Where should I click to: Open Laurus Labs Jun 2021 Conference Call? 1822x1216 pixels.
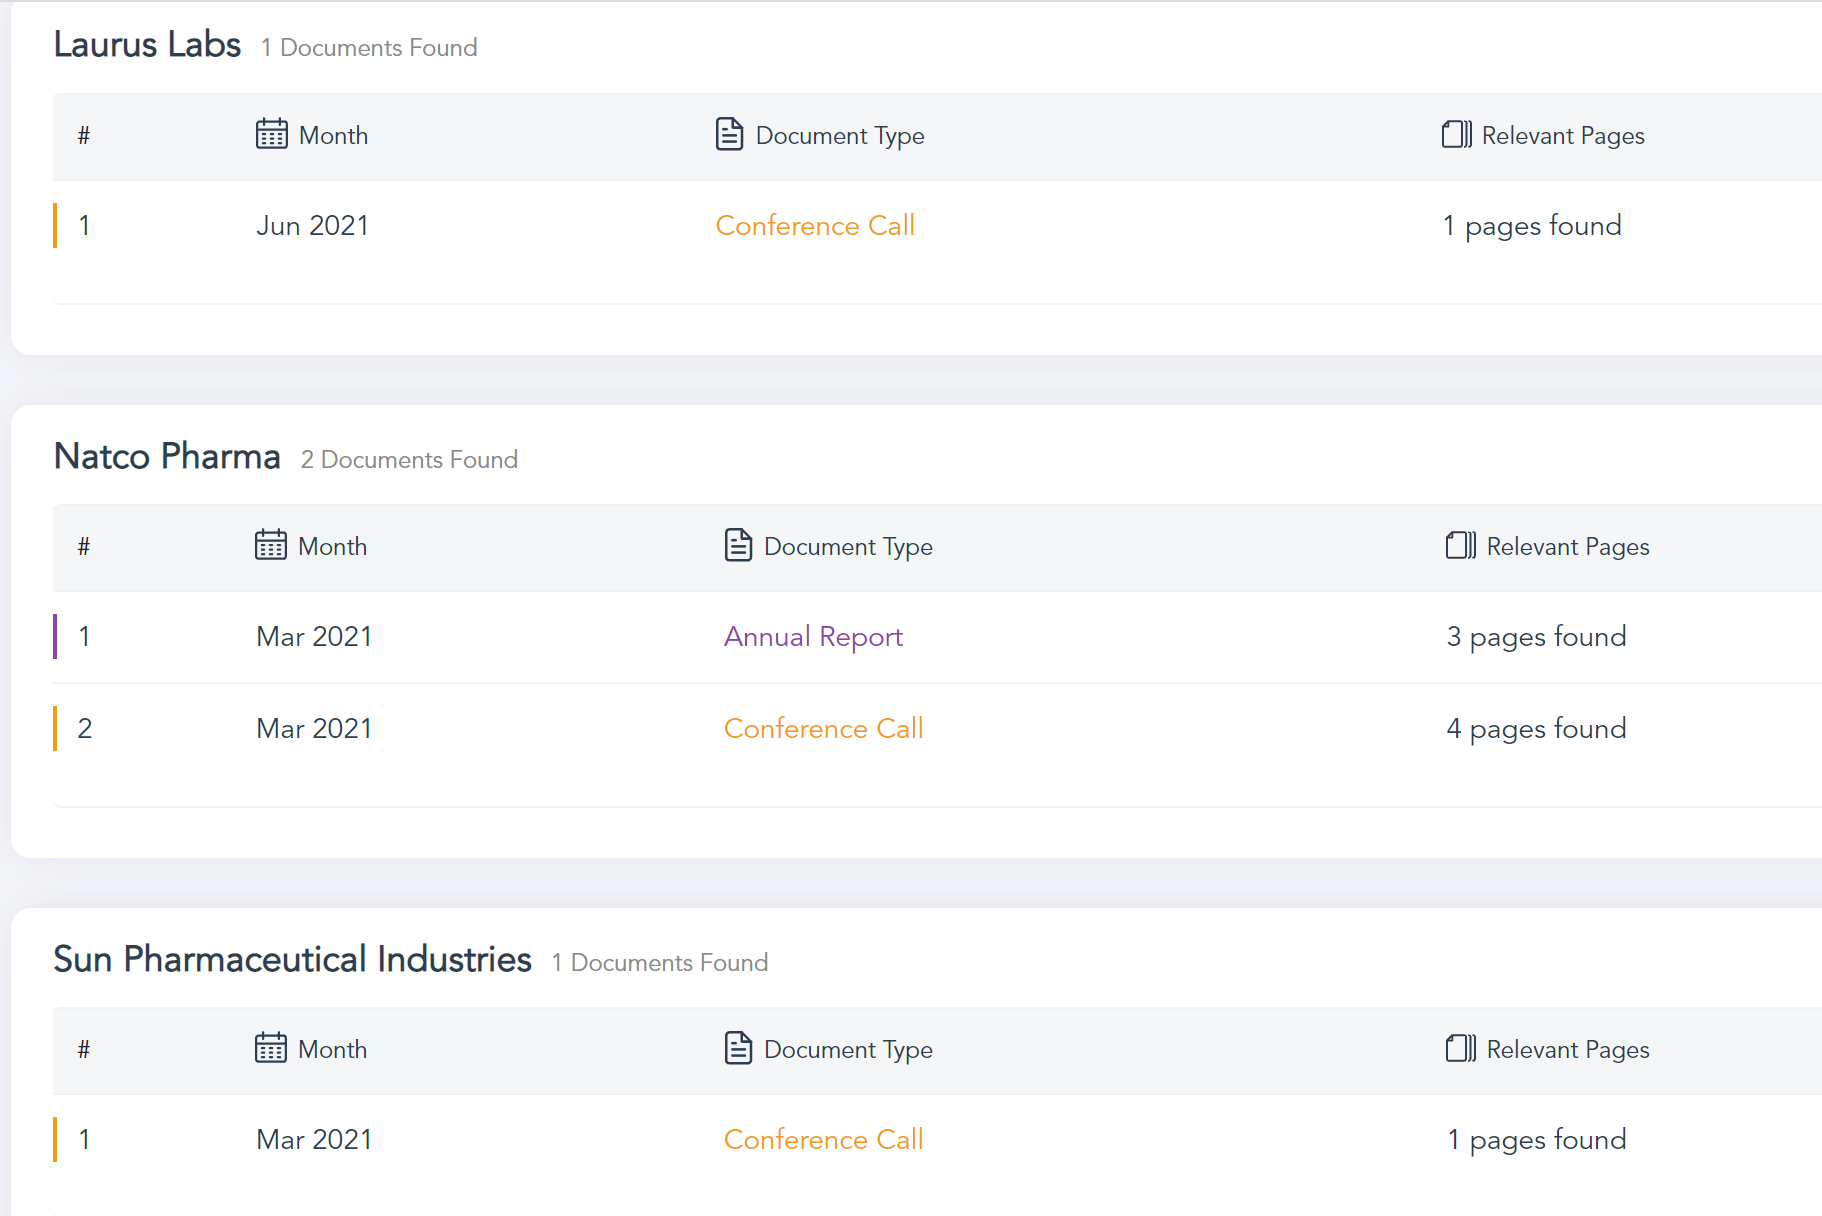point(815,226)
